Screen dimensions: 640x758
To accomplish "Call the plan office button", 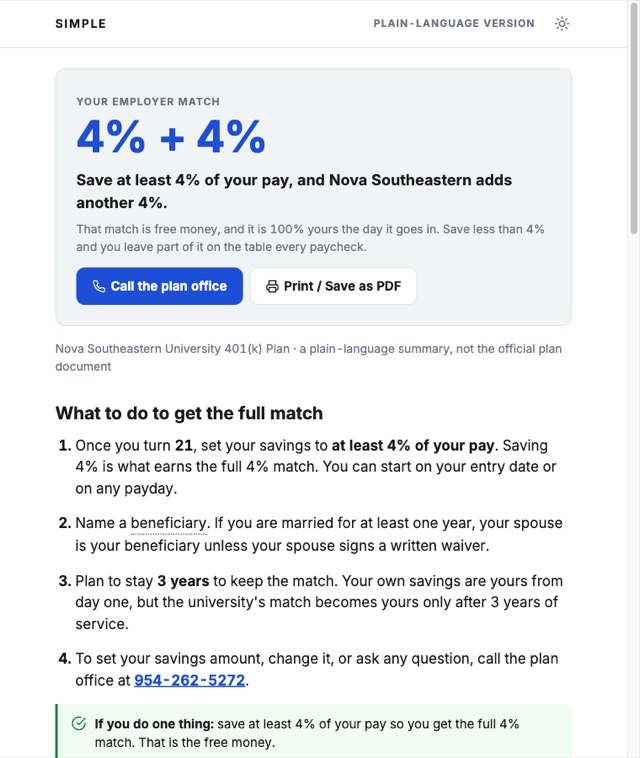I will tap(160, 286).
